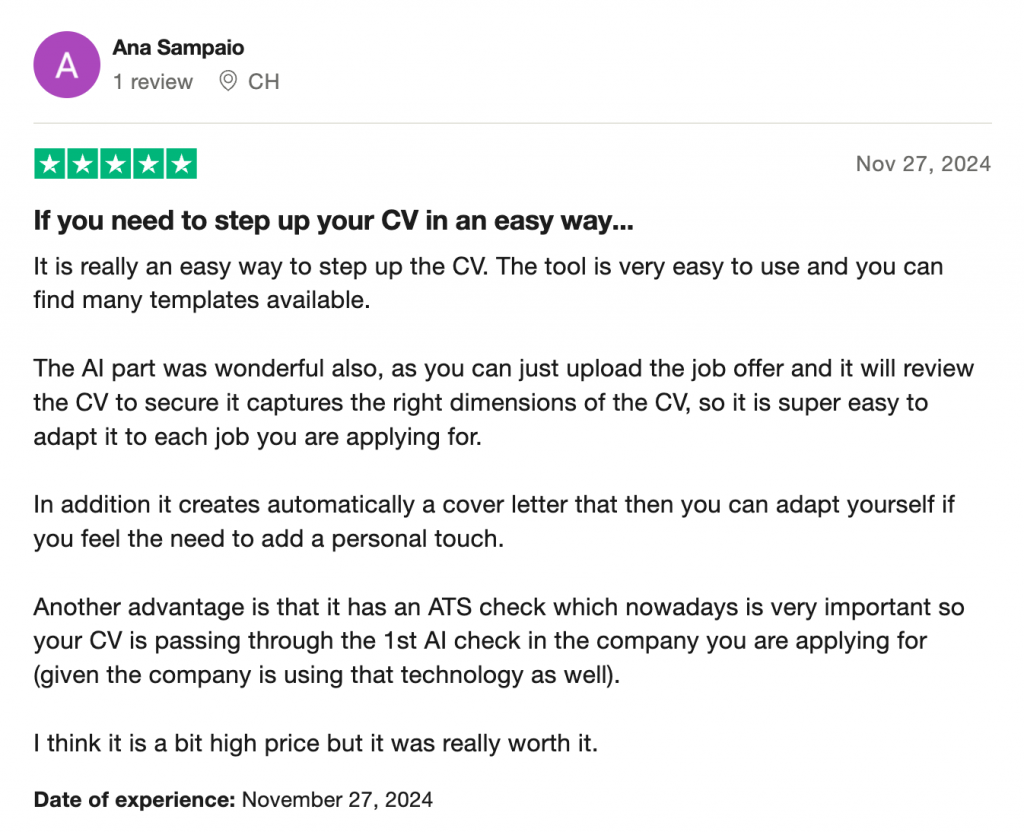Click the November 27, 2024 experience date

pyautogui.click(x=338, y=799)
